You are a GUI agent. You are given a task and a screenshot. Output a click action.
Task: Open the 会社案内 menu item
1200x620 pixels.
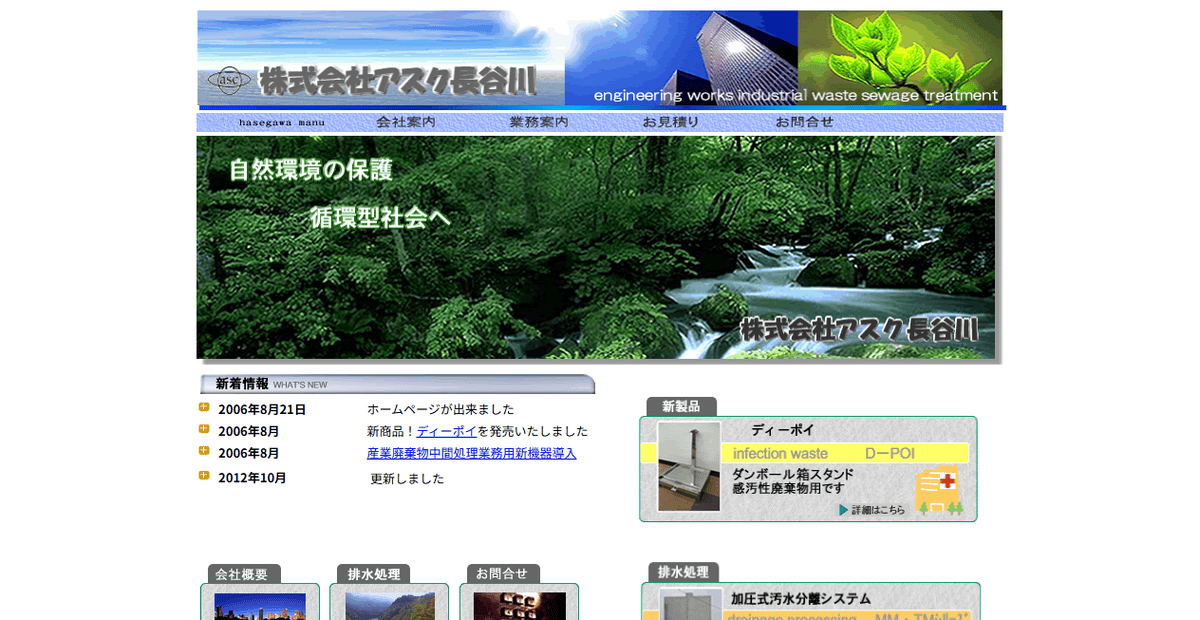tap(404, 121)
